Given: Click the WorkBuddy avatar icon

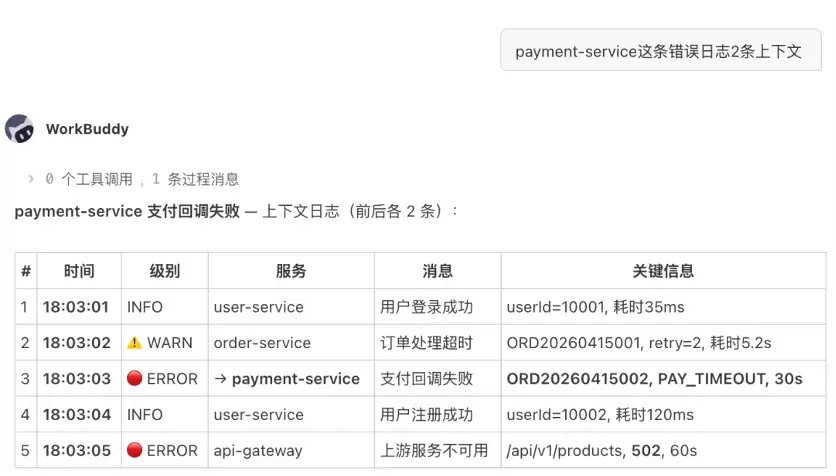Looking at the screenshot, I should (x=19, y=129).
